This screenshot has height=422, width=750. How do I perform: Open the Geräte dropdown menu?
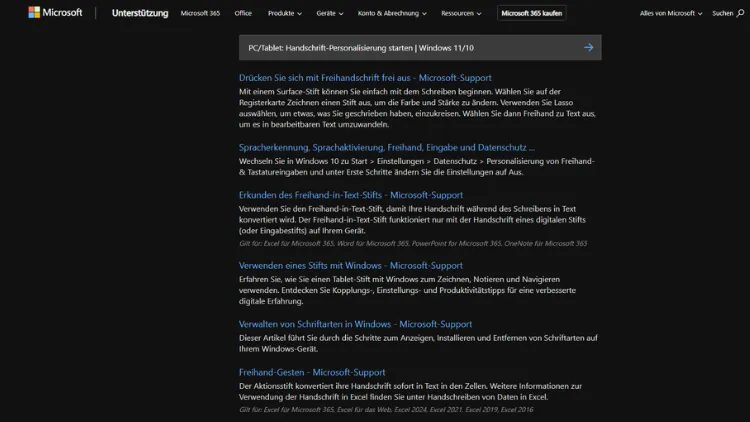click(329, 13)
